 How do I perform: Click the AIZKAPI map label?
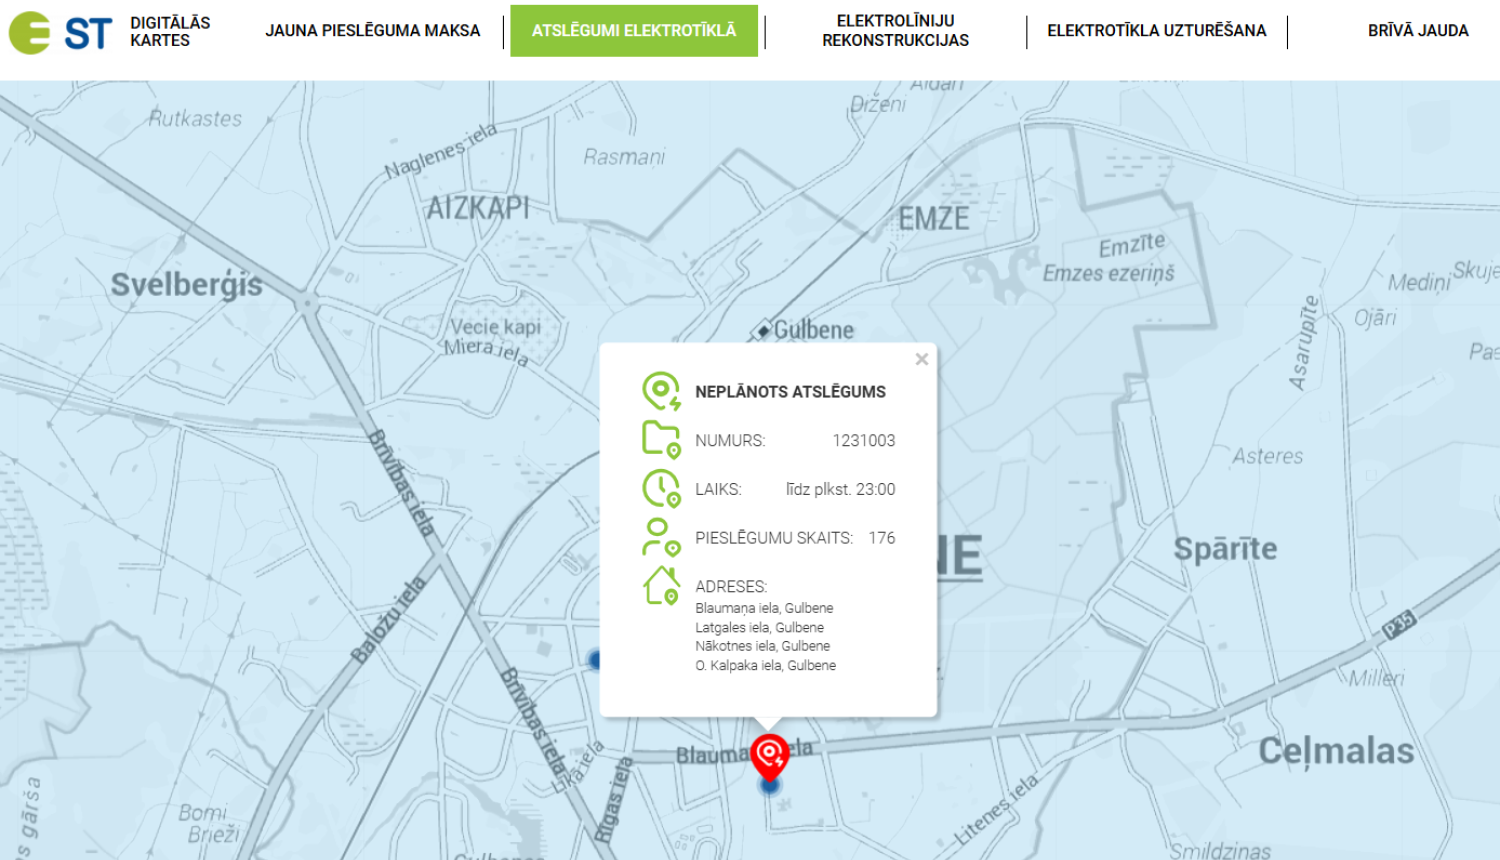tap(478, 208)
